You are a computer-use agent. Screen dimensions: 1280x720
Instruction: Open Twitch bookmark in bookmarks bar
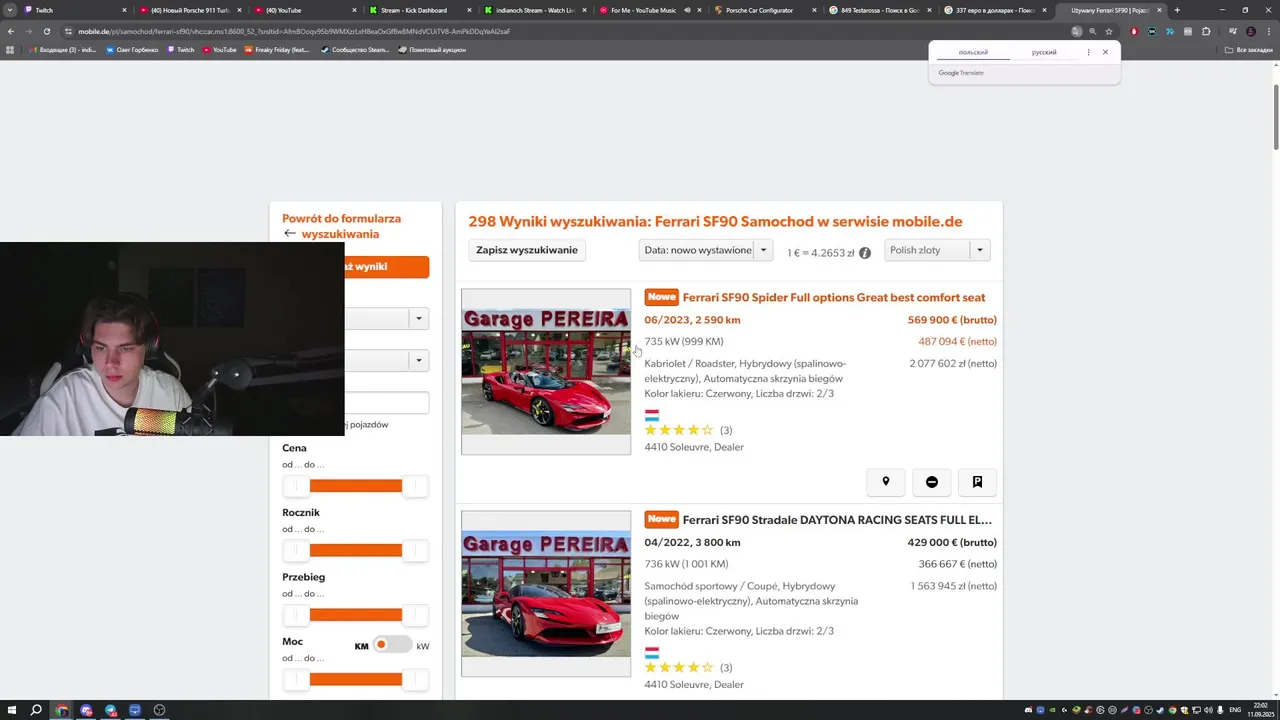pyautogui.click(x=181, y=50)
